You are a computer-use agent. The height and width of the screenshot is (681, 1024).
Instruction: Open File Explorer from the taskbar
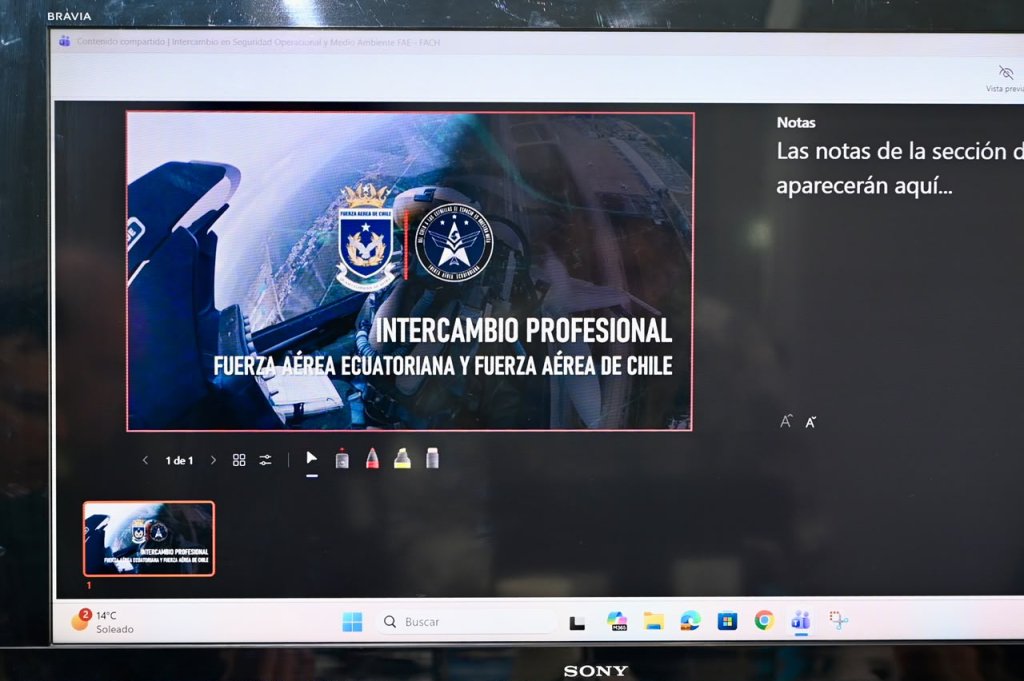coord(654,621)
